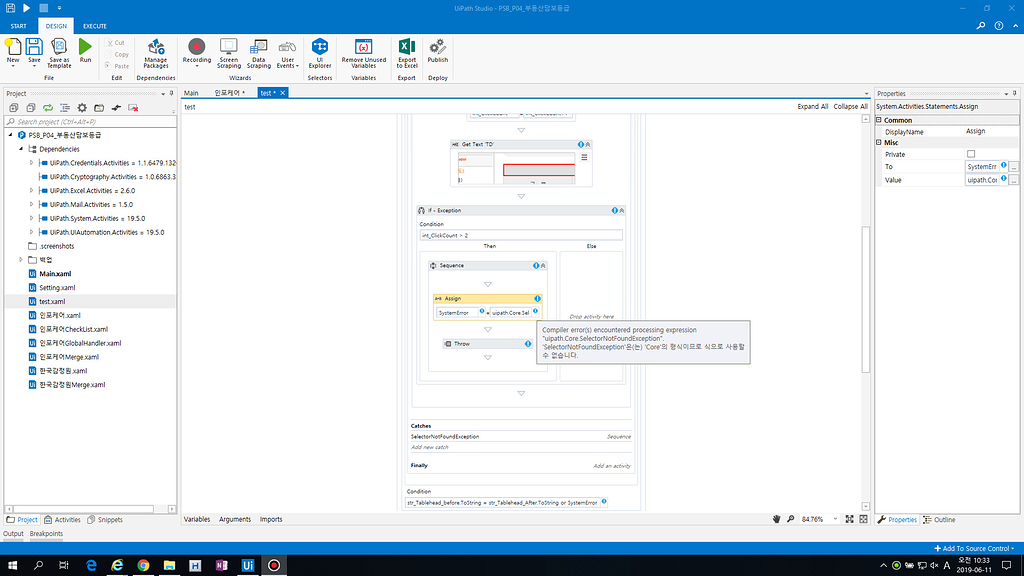This screenshot has width=1024, height=576.
Task: Run the workflow with the green Run icon
Action: tap(85, 50)
